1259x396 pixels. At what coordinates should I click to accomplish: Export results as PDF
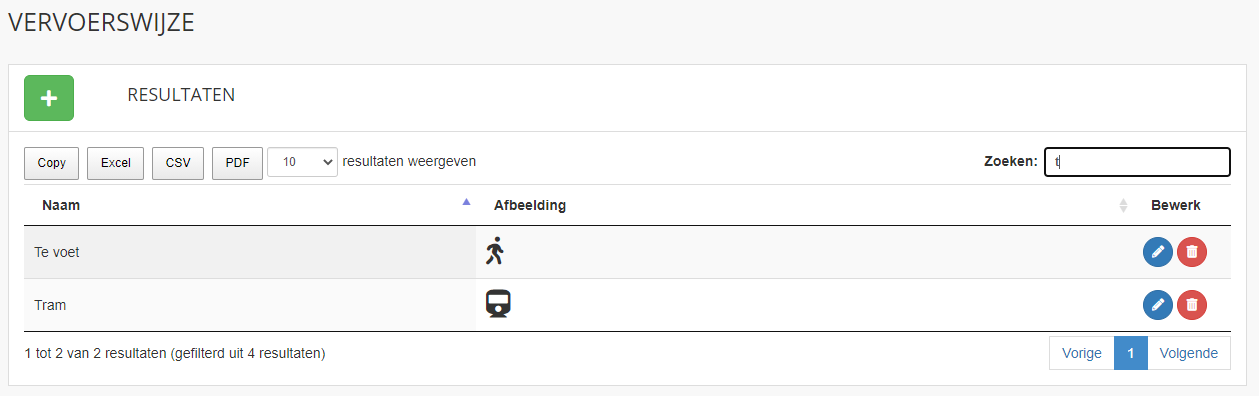237,163
